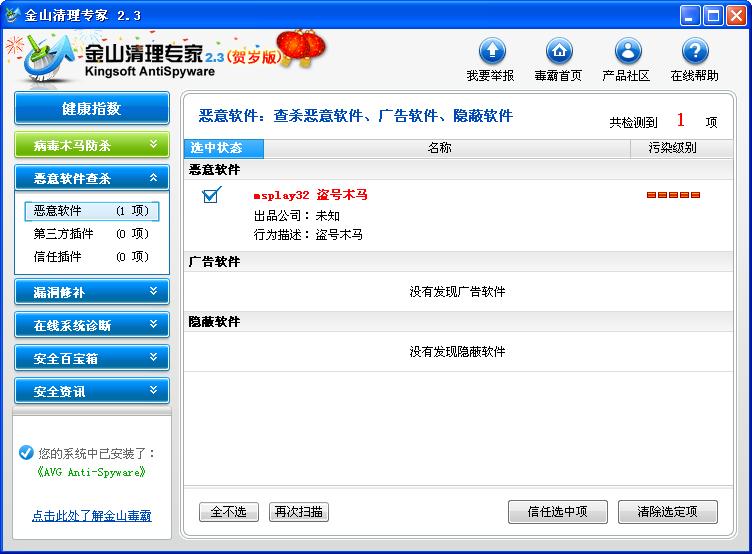Expand the 安全百宝箱 section
The image size is (752, 554).
[92, 358]
